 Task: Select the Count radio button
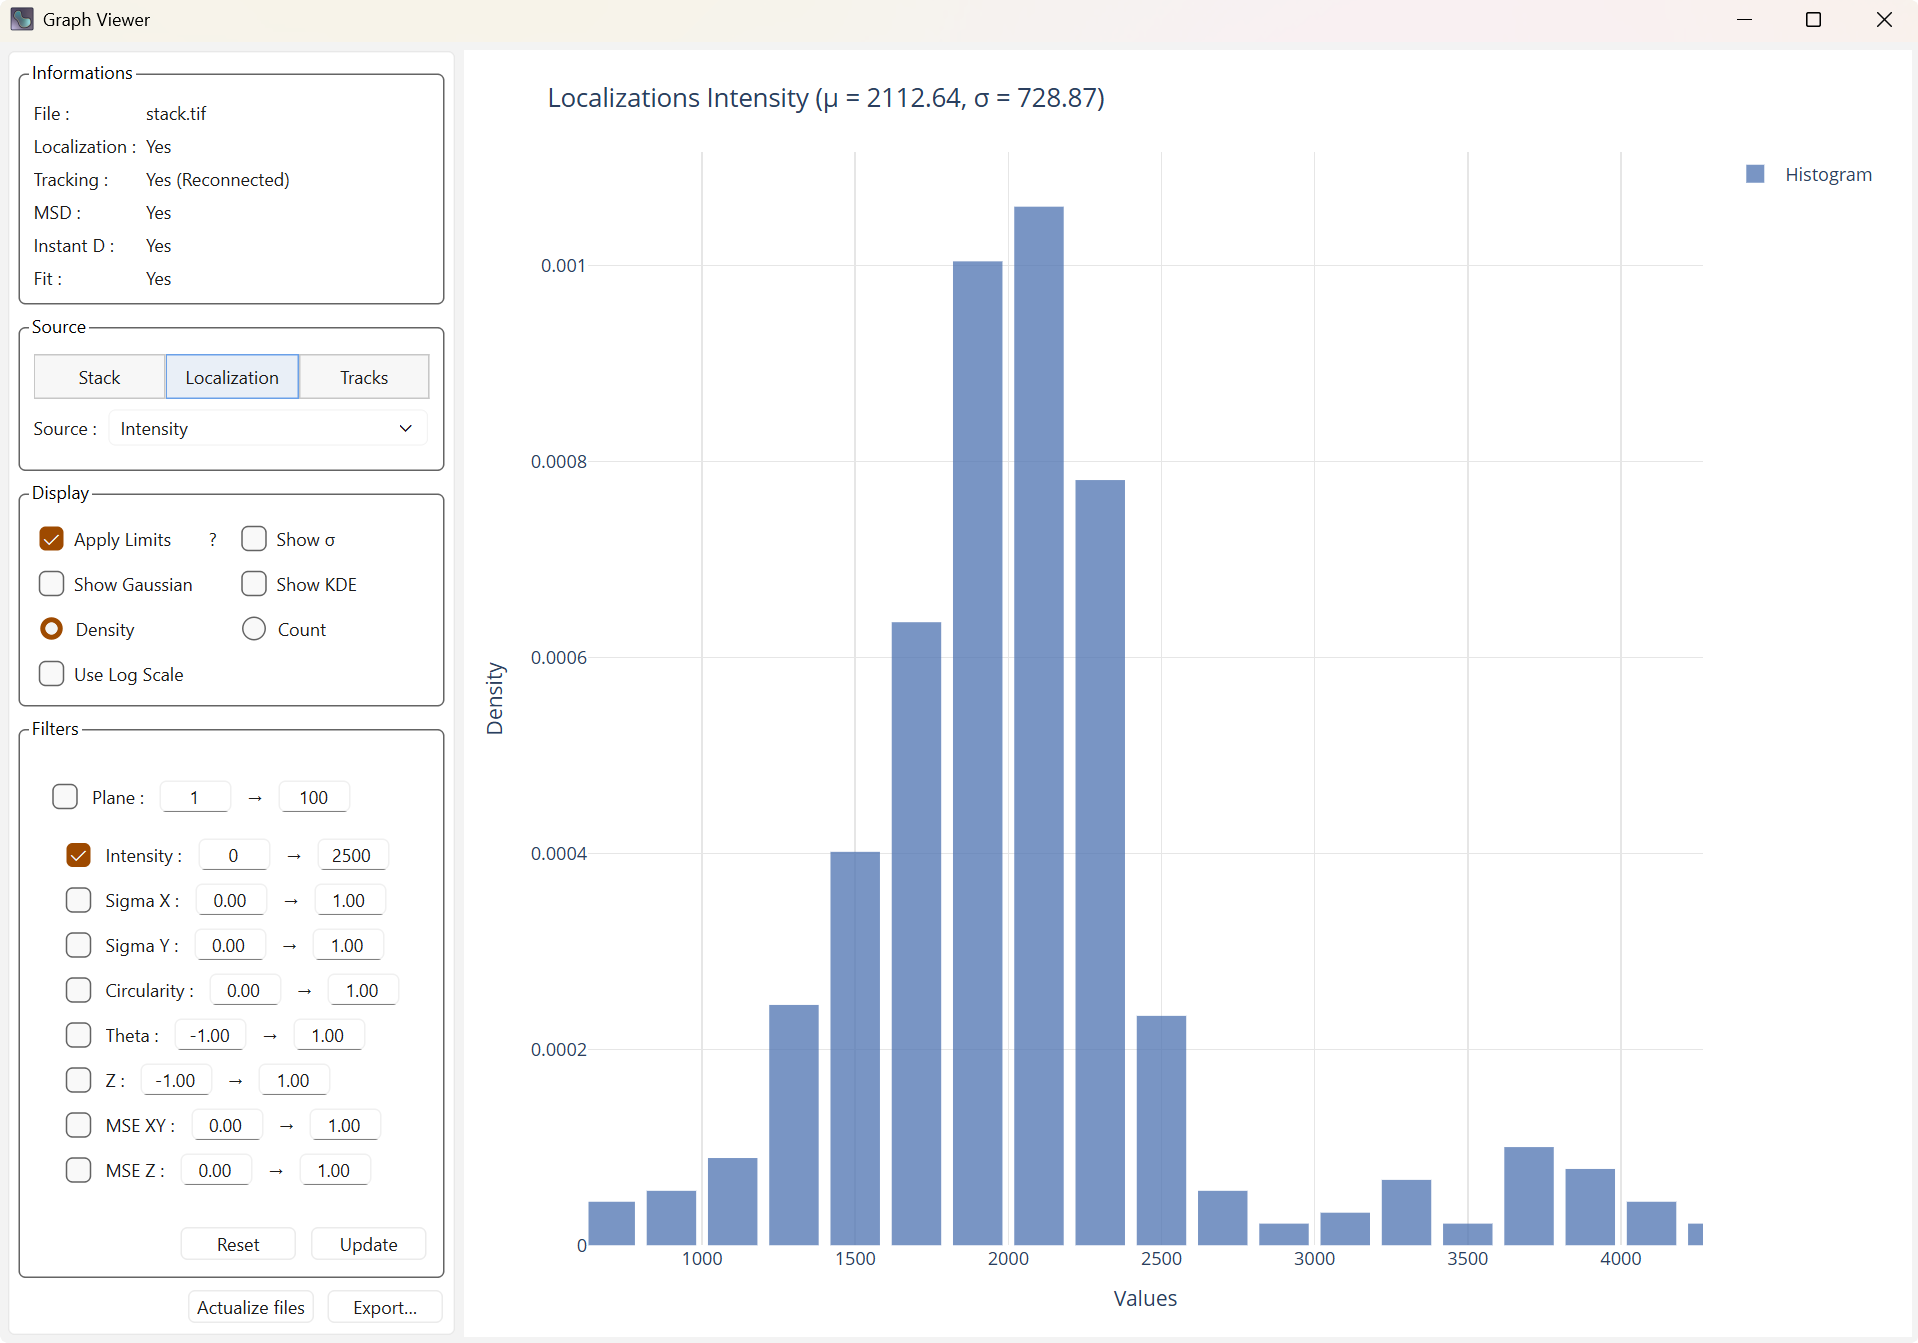point(254,630)
